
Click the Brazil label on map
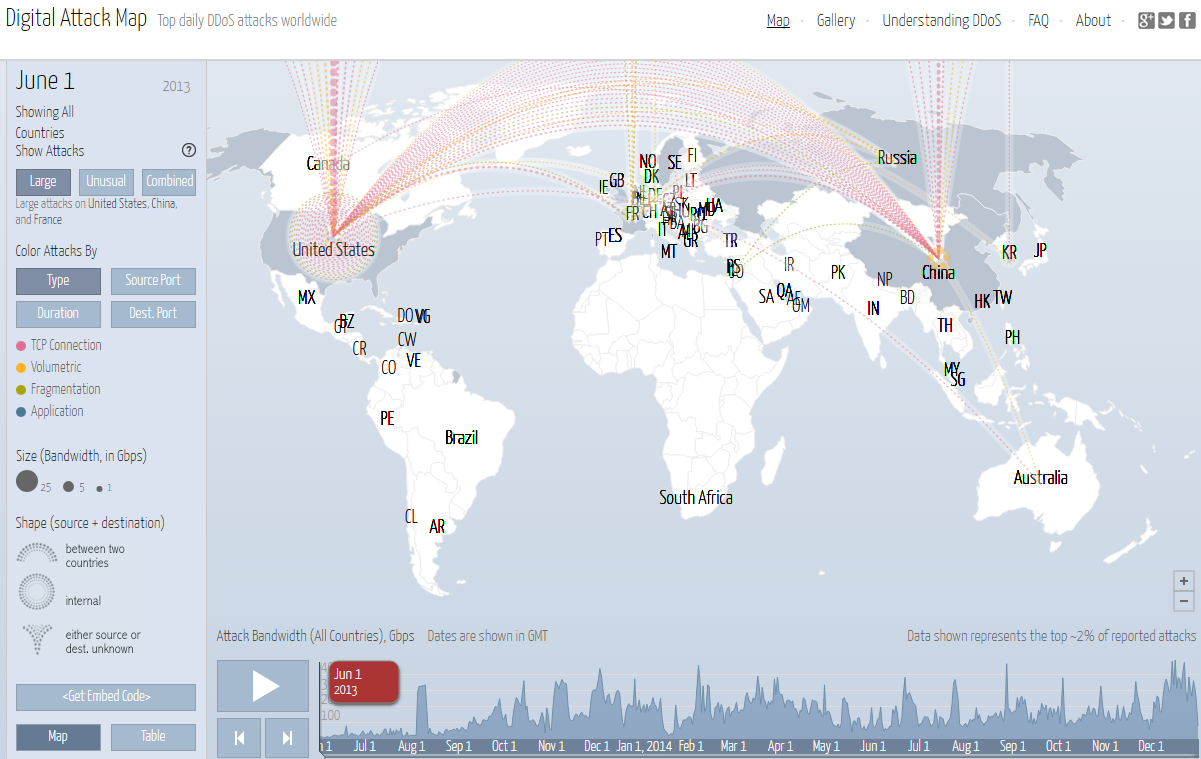point(461,438)
